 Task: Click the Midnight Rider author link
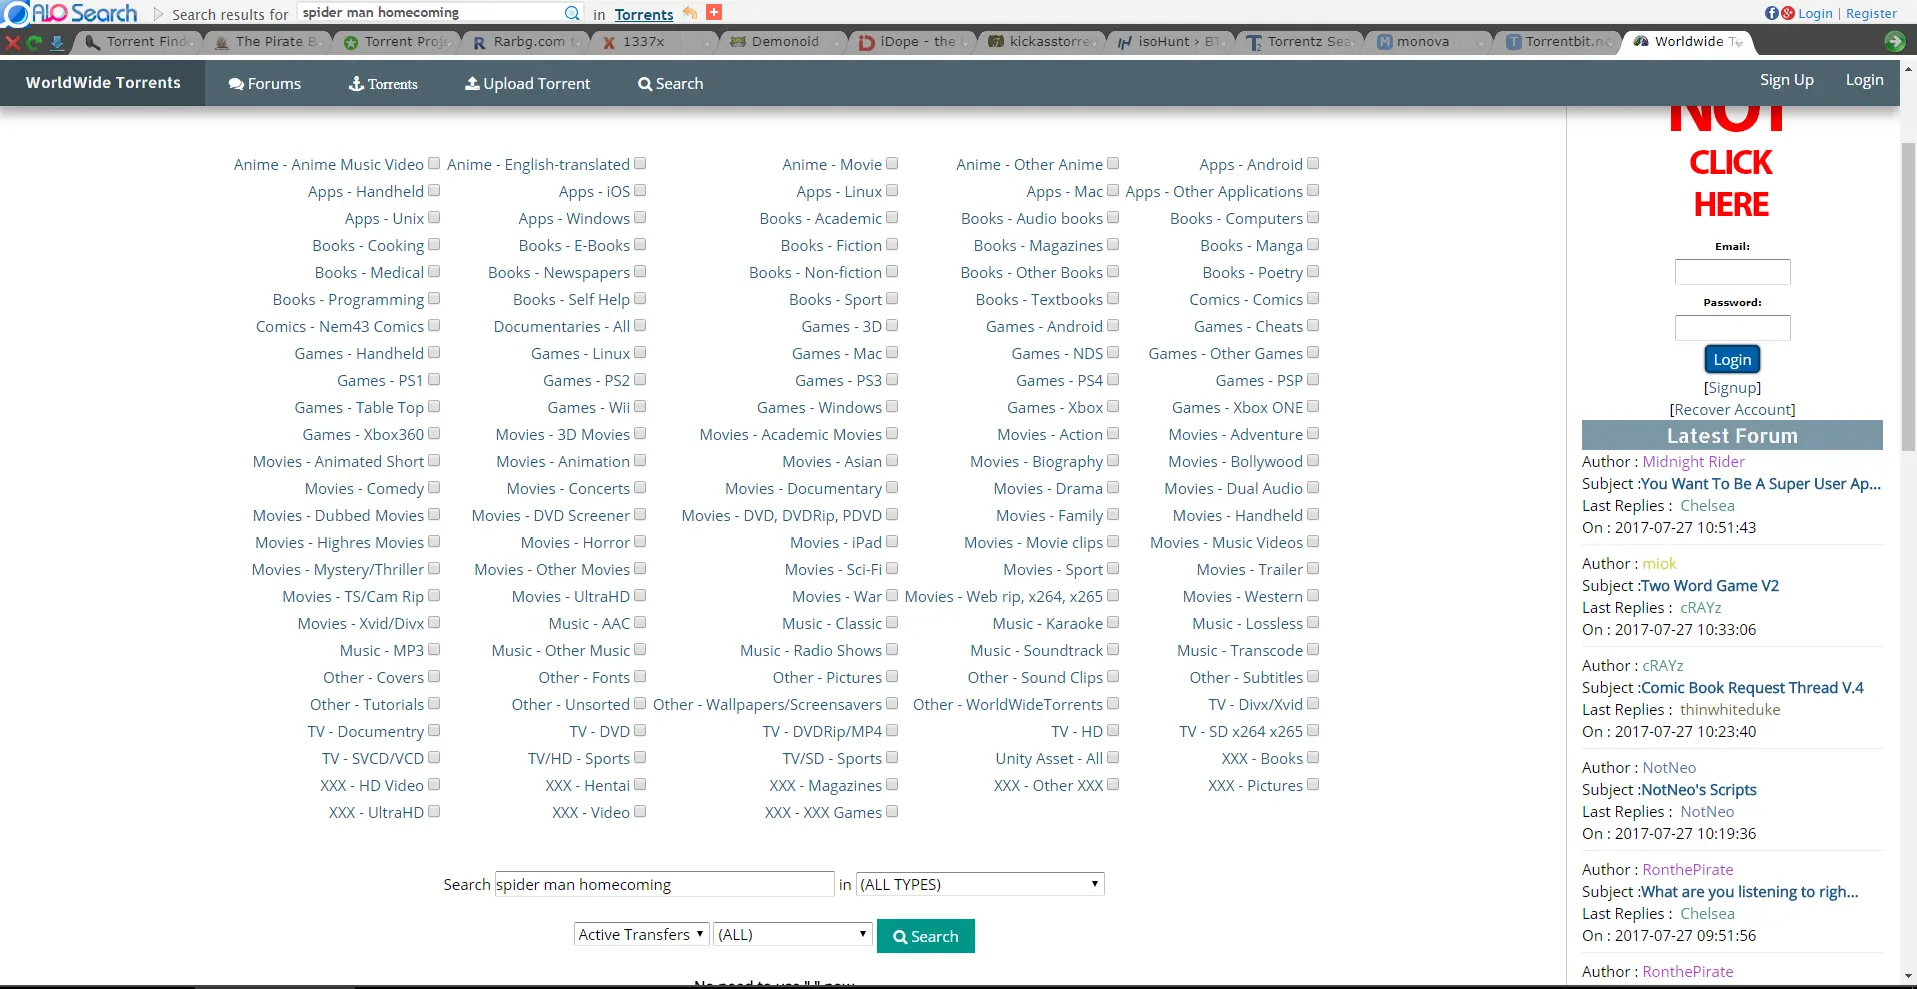click(x=1693, y=462)
